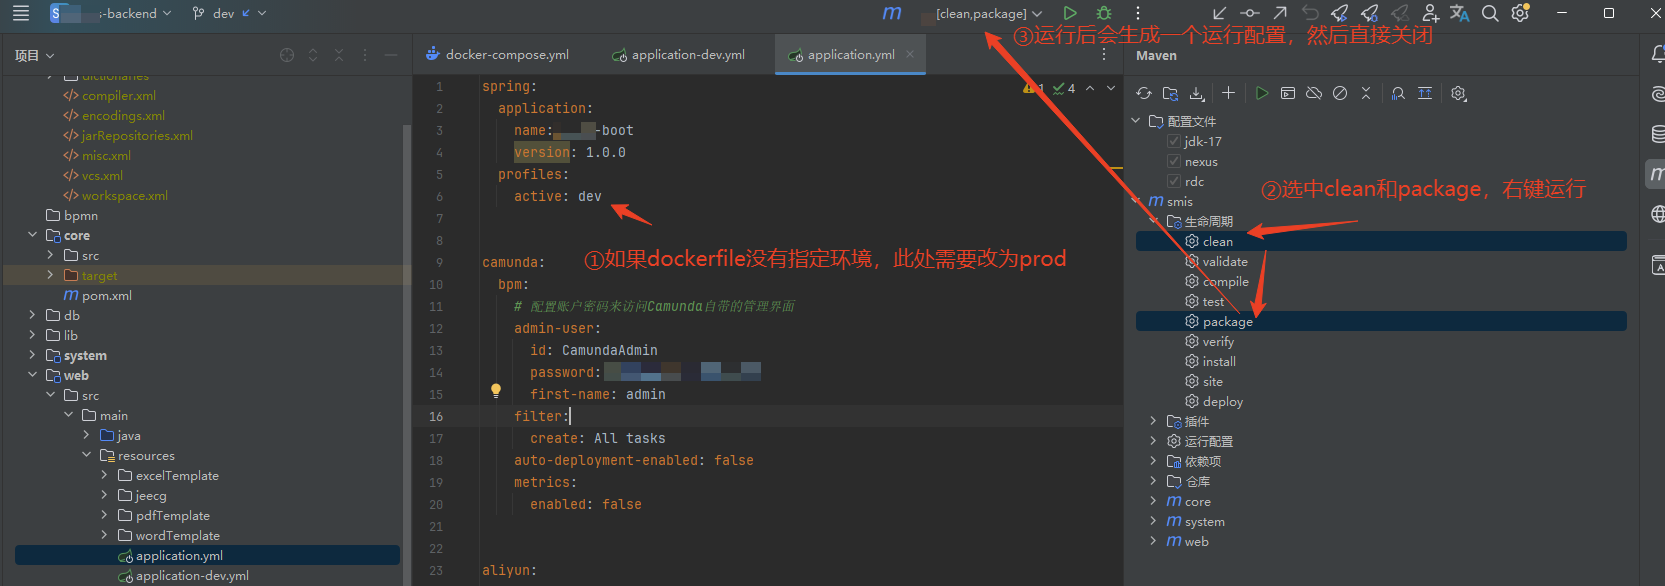Select the install lifecycle goal
This screenshot has width=1665, height=586.
(1219, 362)
